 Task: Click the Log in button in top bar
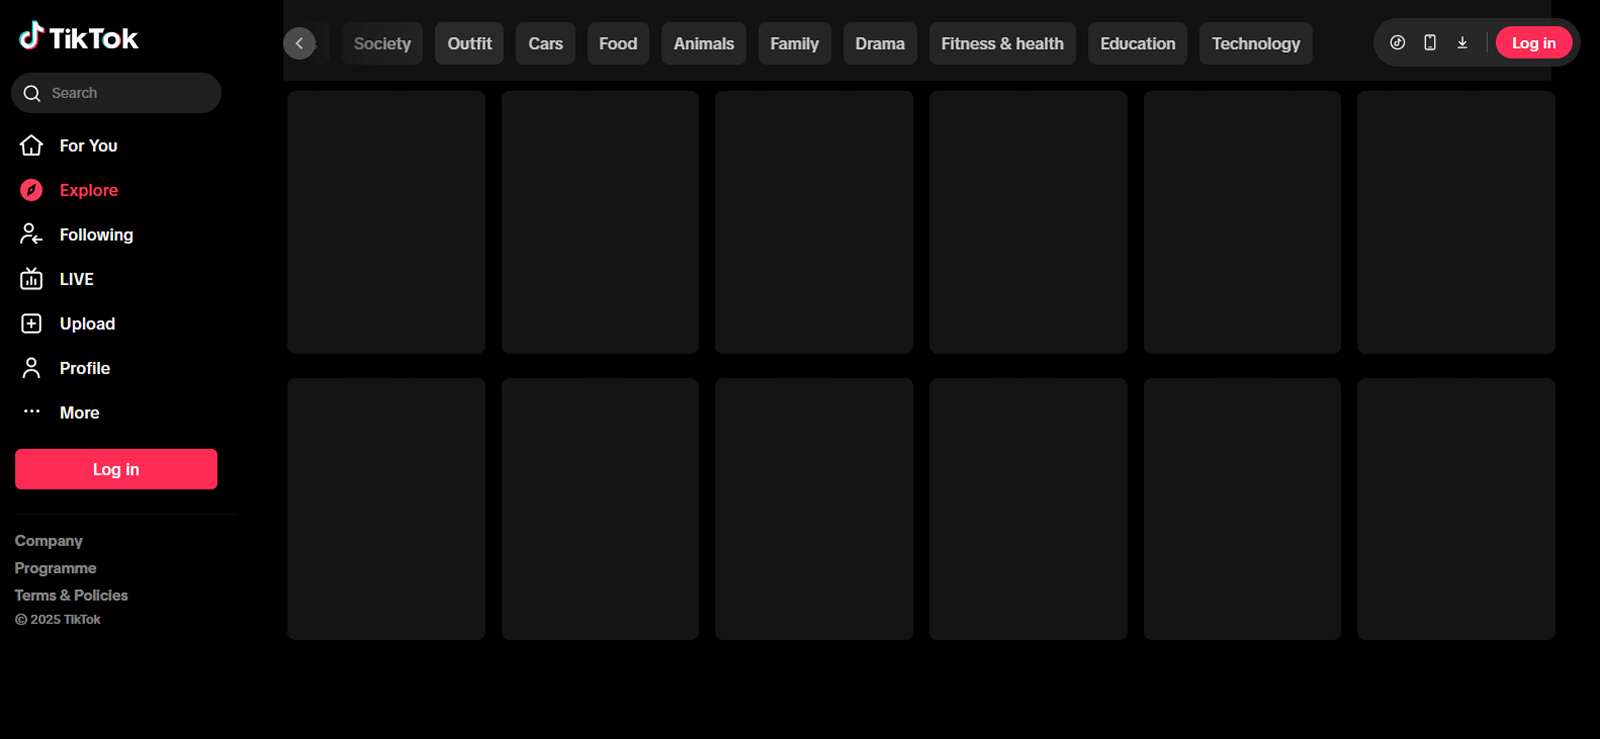[x=1533, y=43]
